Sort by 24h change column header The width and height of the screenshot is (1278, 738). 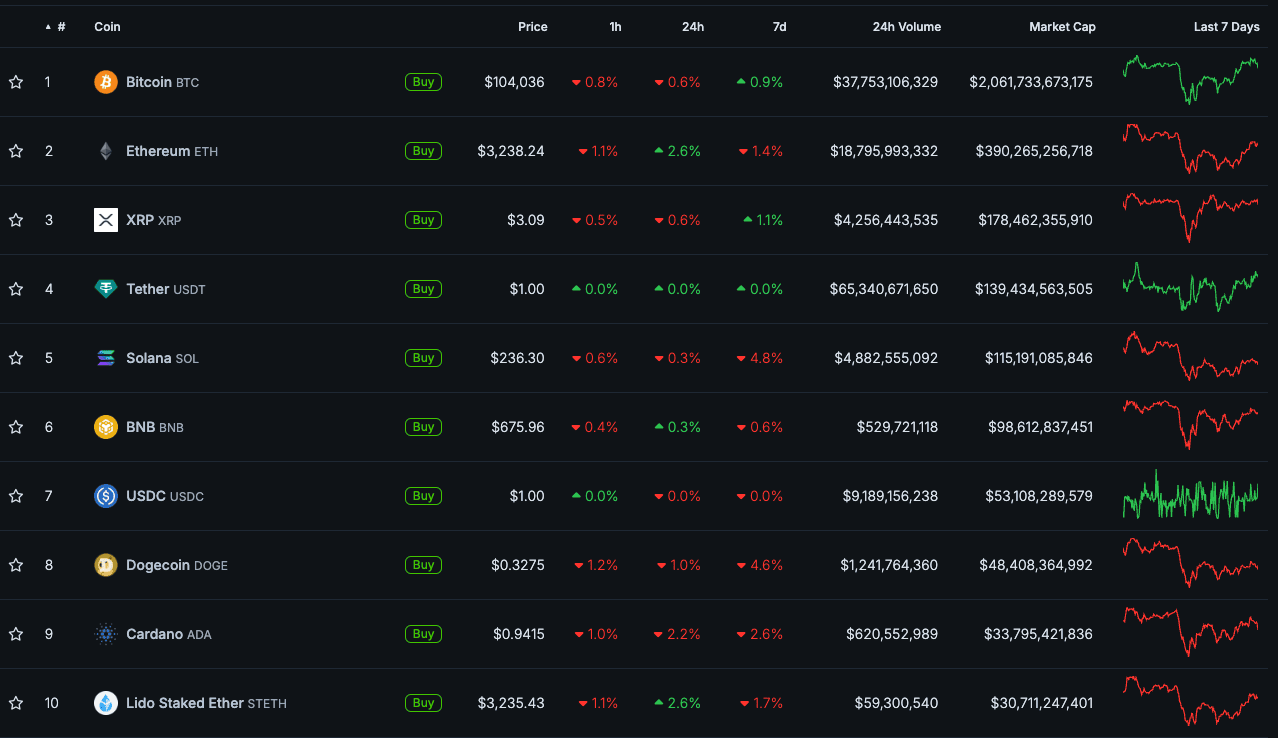[693, 27]
